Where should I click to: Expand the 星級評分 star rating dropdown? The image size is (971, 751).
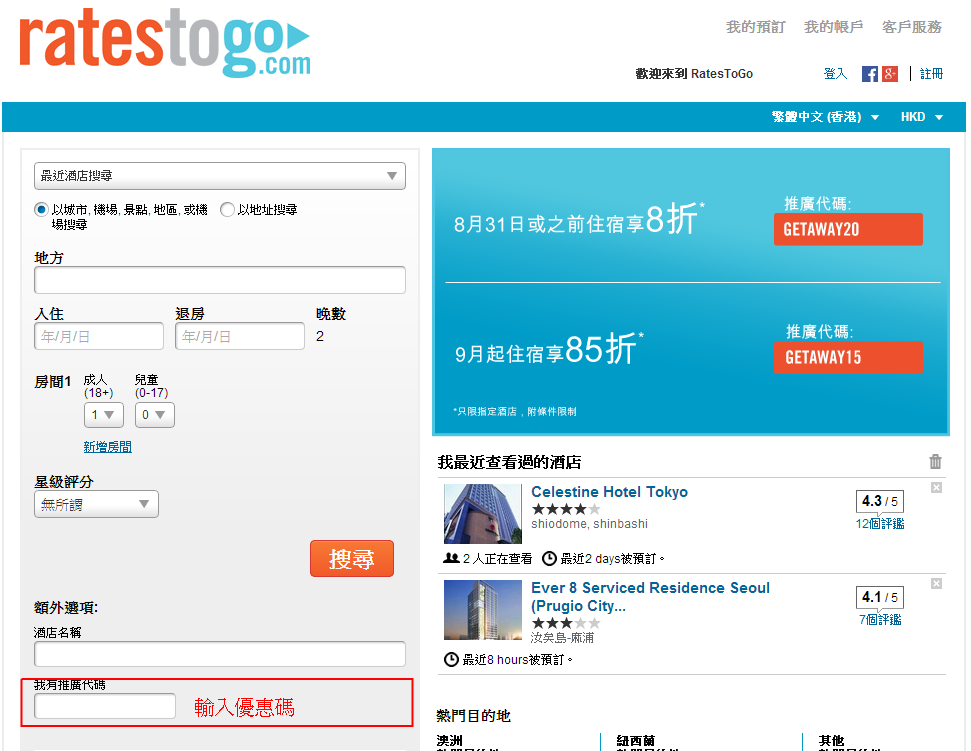point(96,505)
